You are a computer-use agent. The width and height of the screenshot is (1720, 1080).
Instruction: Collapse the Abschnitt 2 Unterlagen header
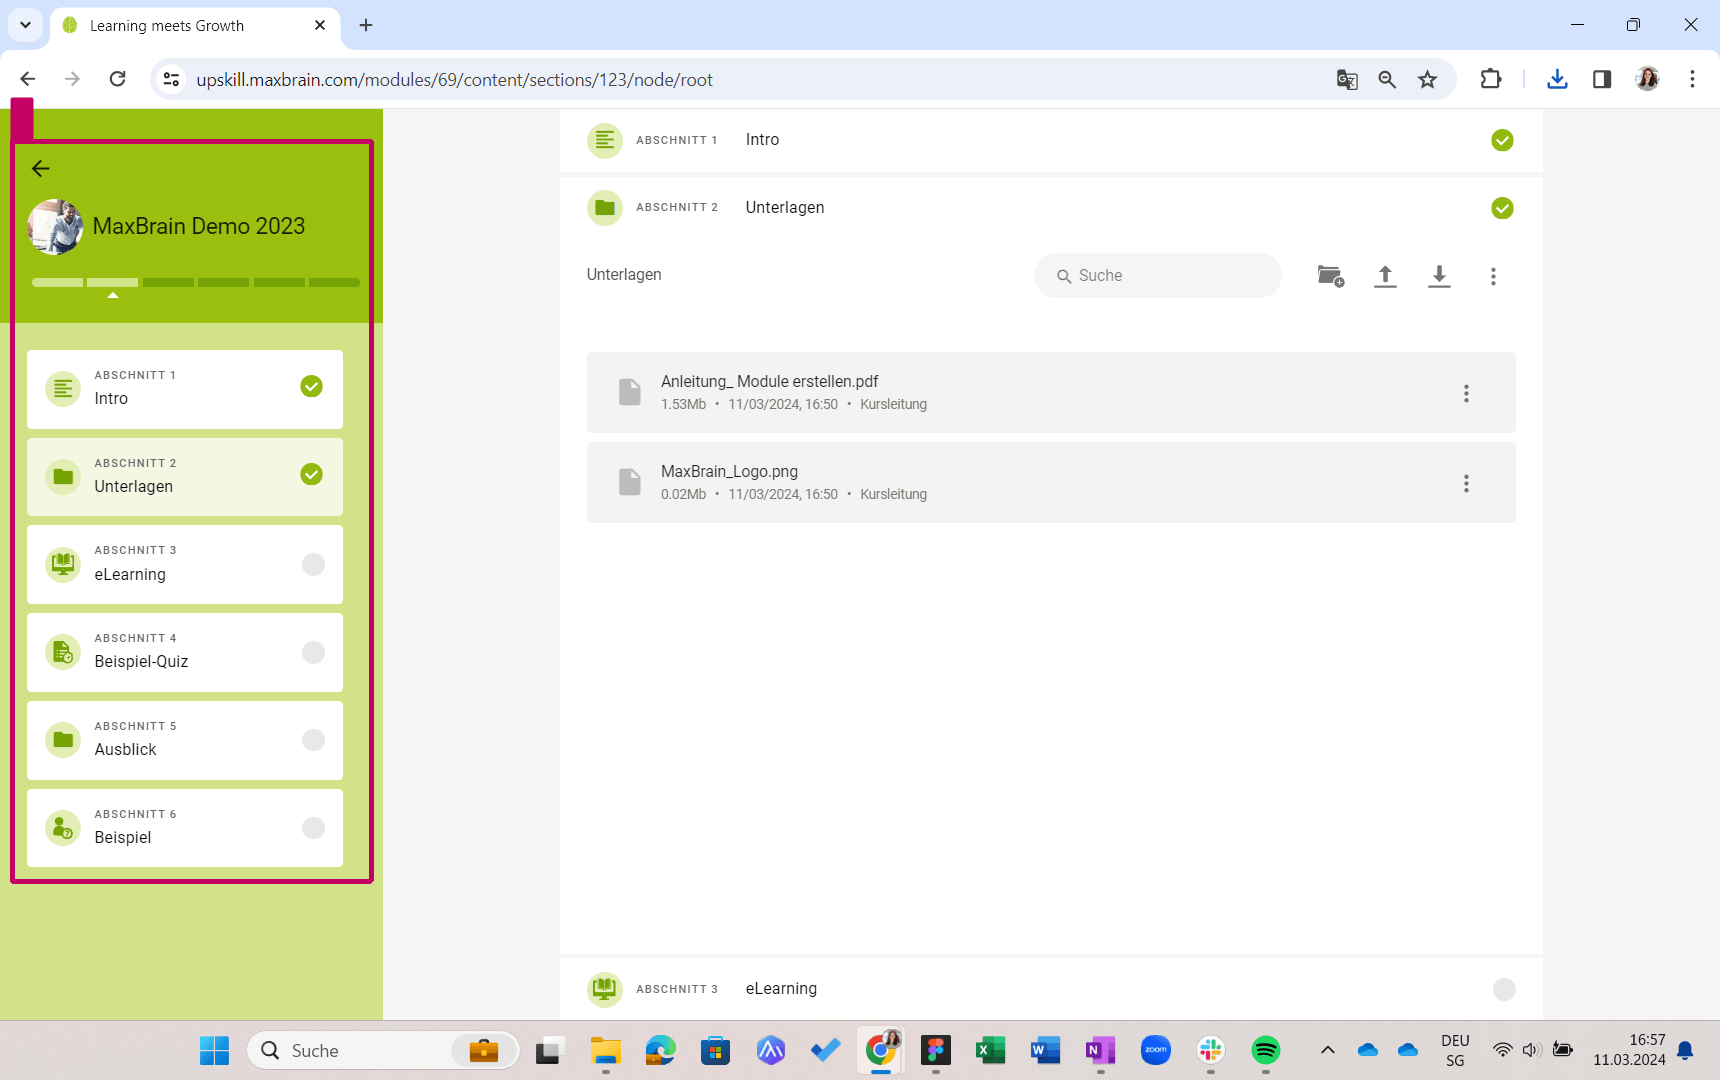[x=1051, y=208]
